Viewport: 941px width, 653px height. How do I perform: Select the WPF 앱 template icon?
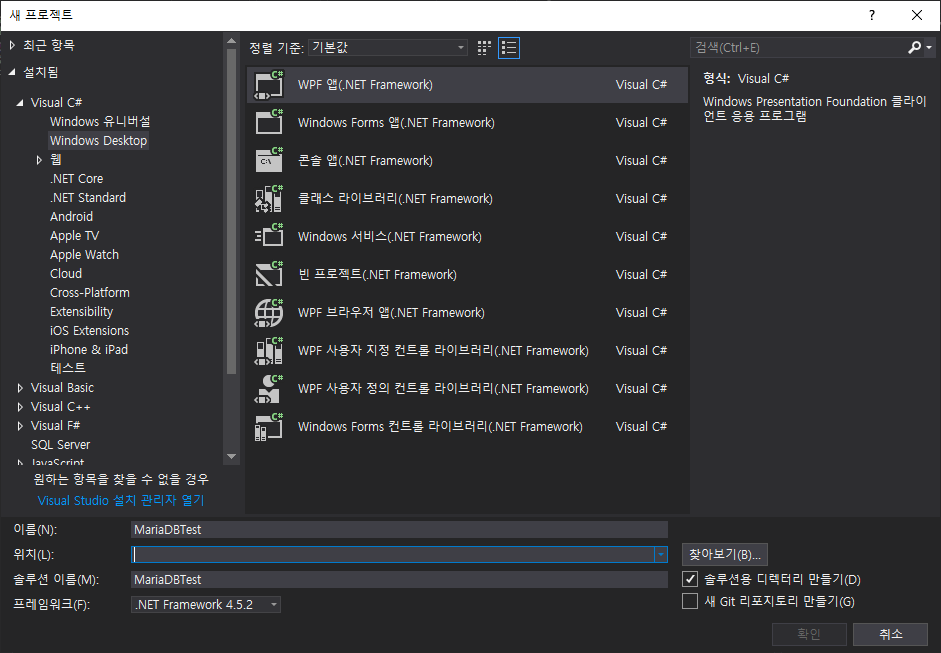[x=269, y=85]
